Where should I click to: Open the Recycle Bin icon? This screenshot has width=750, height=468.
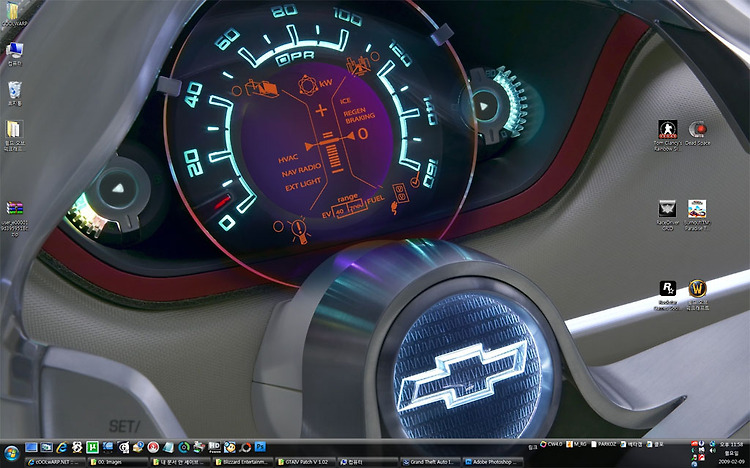pyautogui.click(x=14, y=93)
